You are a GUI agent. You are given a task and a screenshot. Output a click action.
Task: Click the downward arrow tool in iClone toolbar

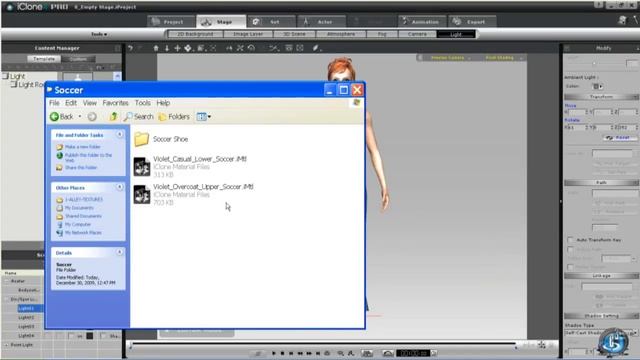point(167,48)
